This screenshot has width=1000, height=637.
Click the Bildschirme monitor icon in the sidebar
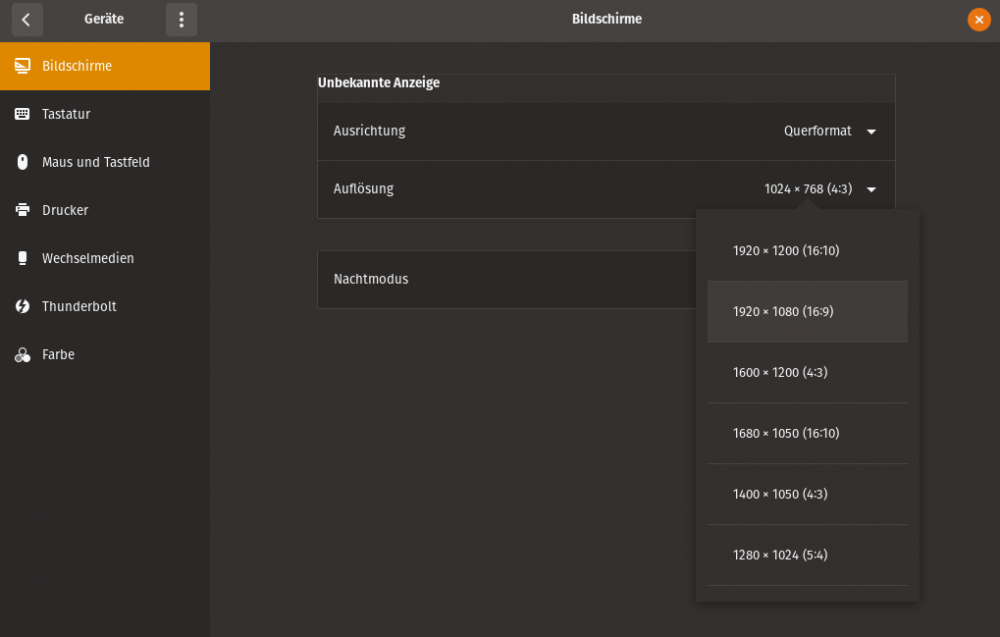click(22, 66)
